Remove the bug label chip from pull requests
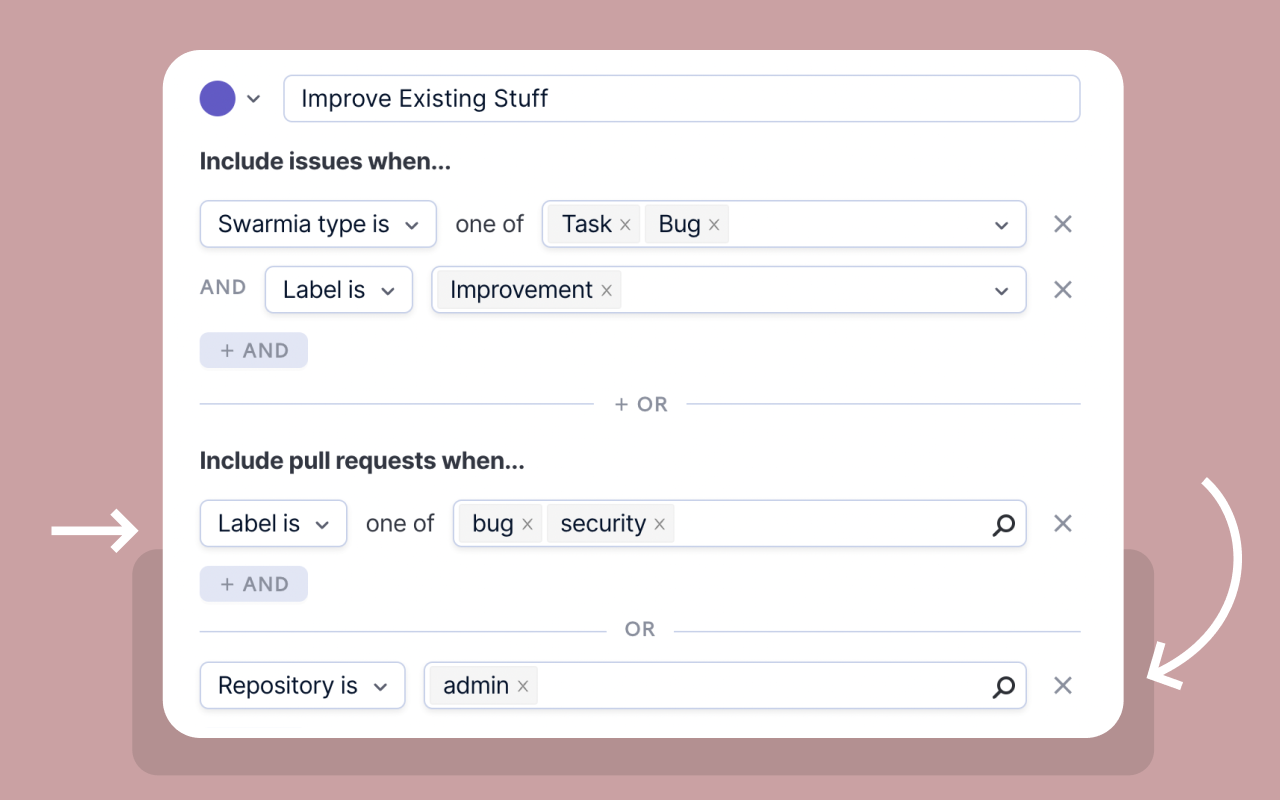Viewport: 1280px width, 800px height. pos(527,524)
